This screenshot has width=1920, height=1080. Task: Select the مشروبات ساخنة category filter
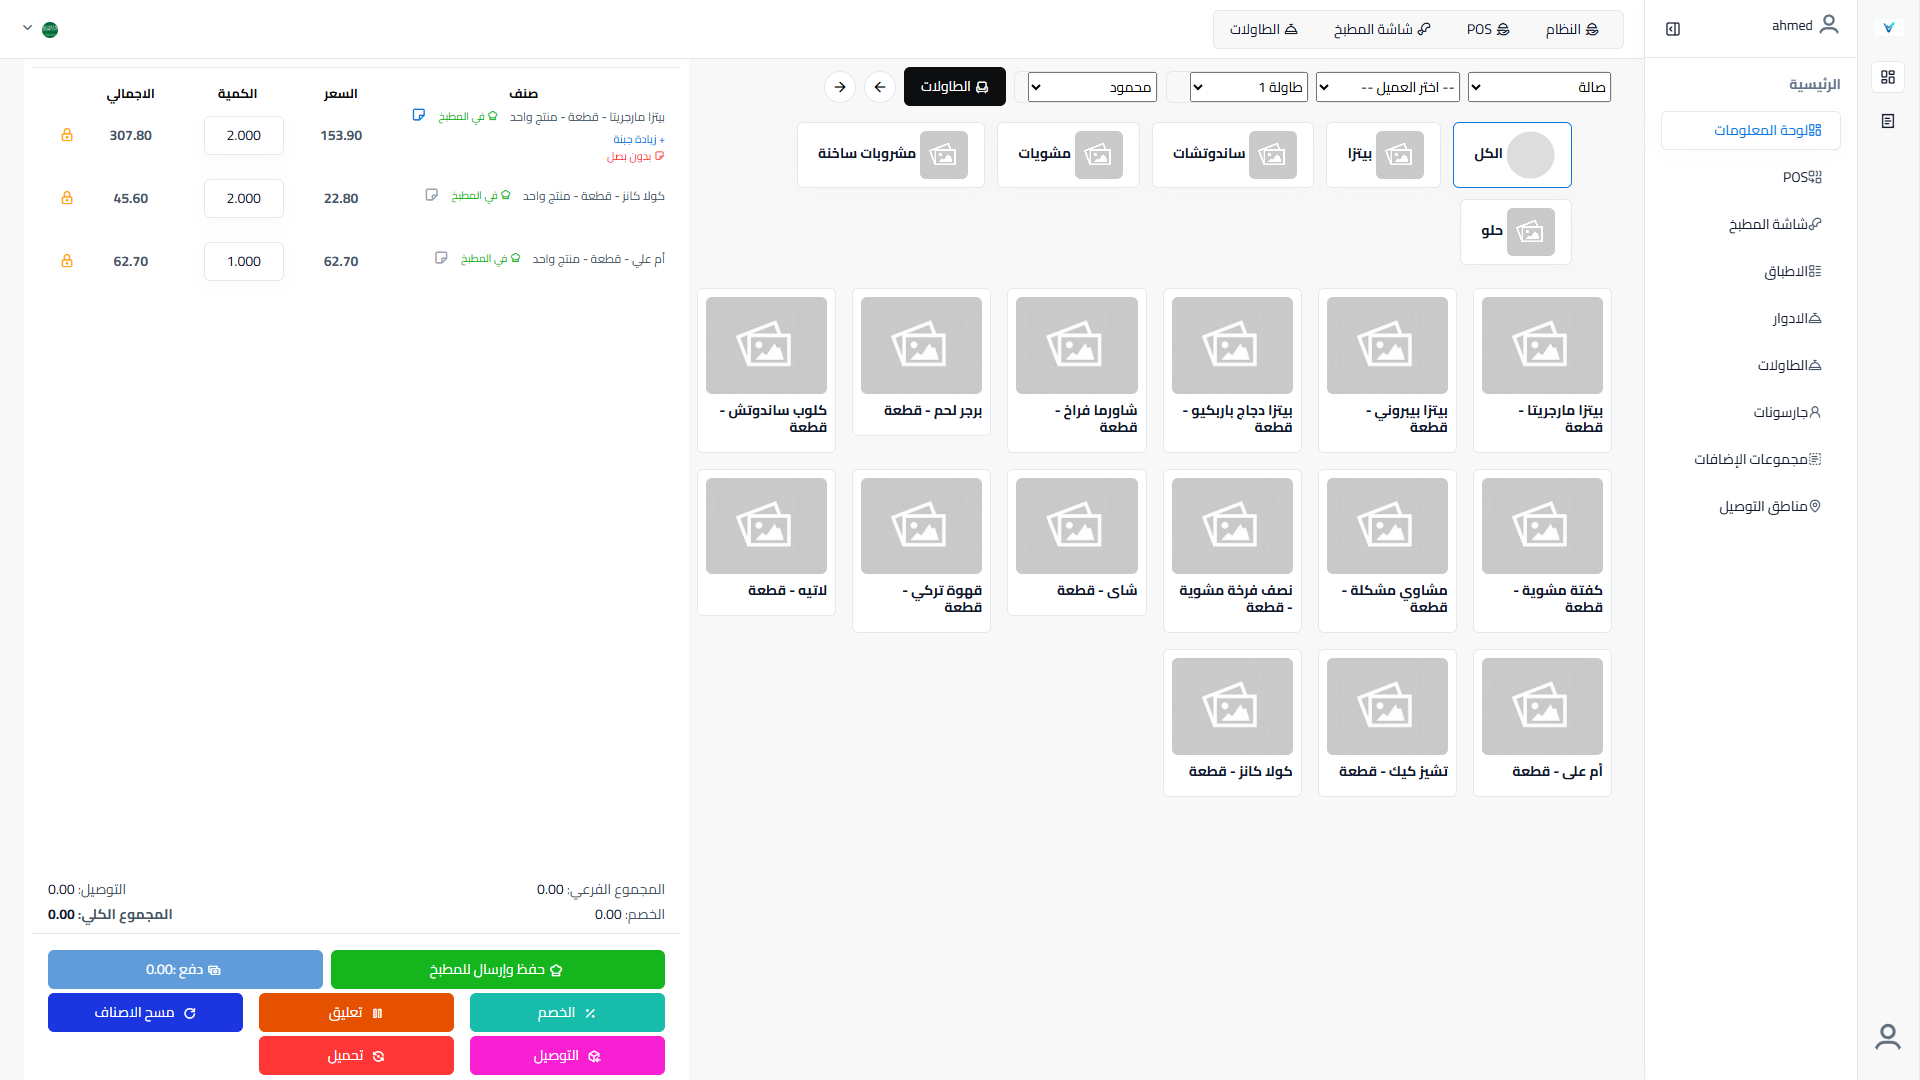coord(891,155)
